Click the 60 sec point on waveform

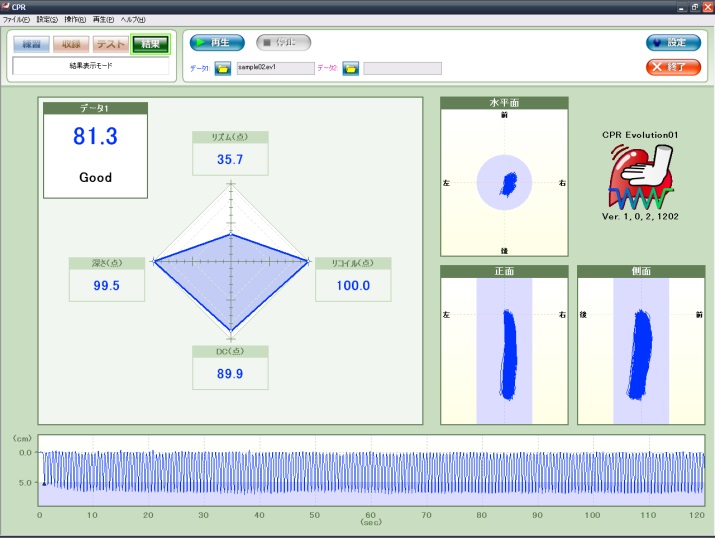(x=370, y=471)
